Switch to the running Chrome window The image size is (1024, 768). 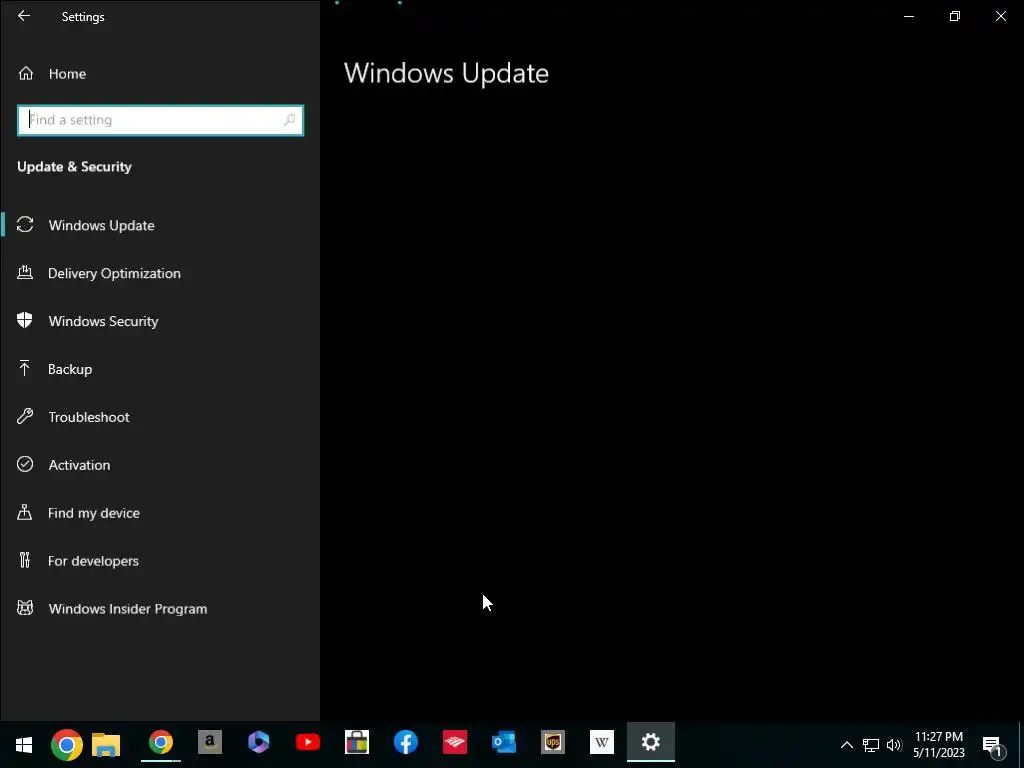(161, 743)
